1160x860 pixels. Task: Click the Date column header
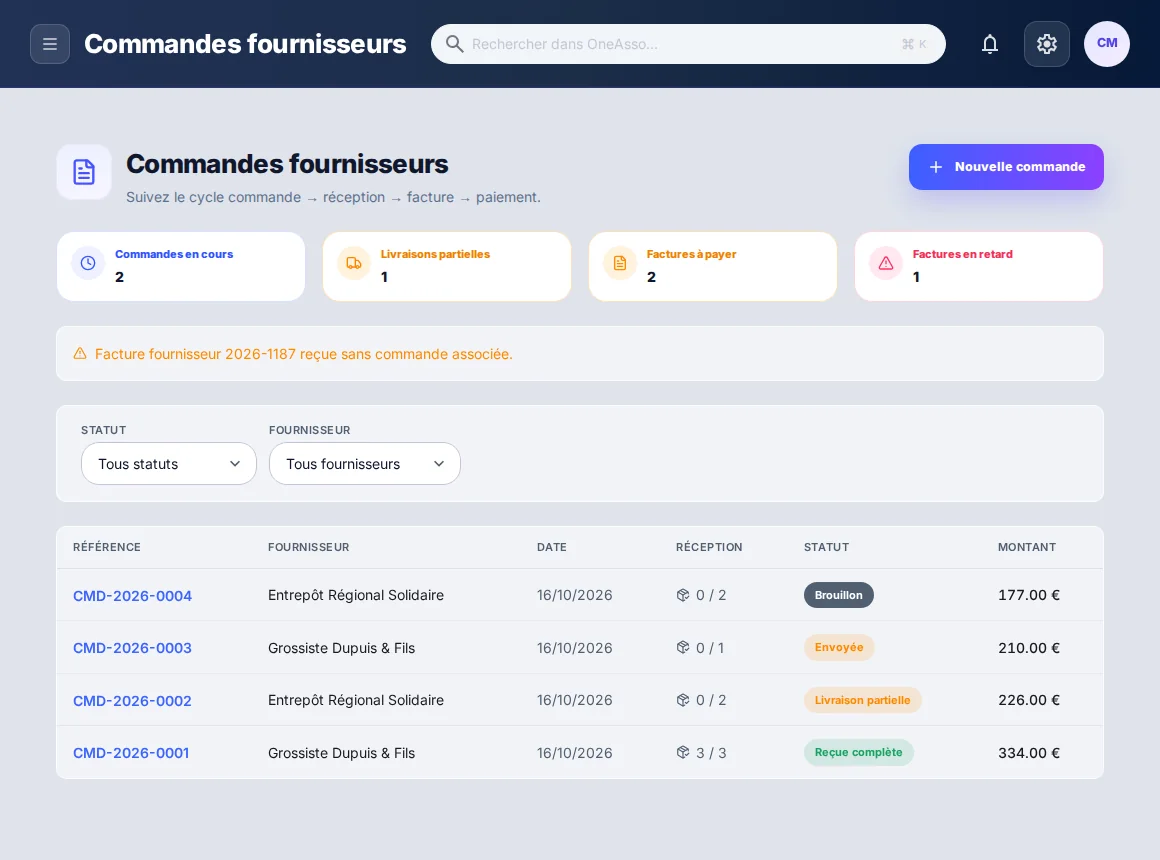[552, 547]
